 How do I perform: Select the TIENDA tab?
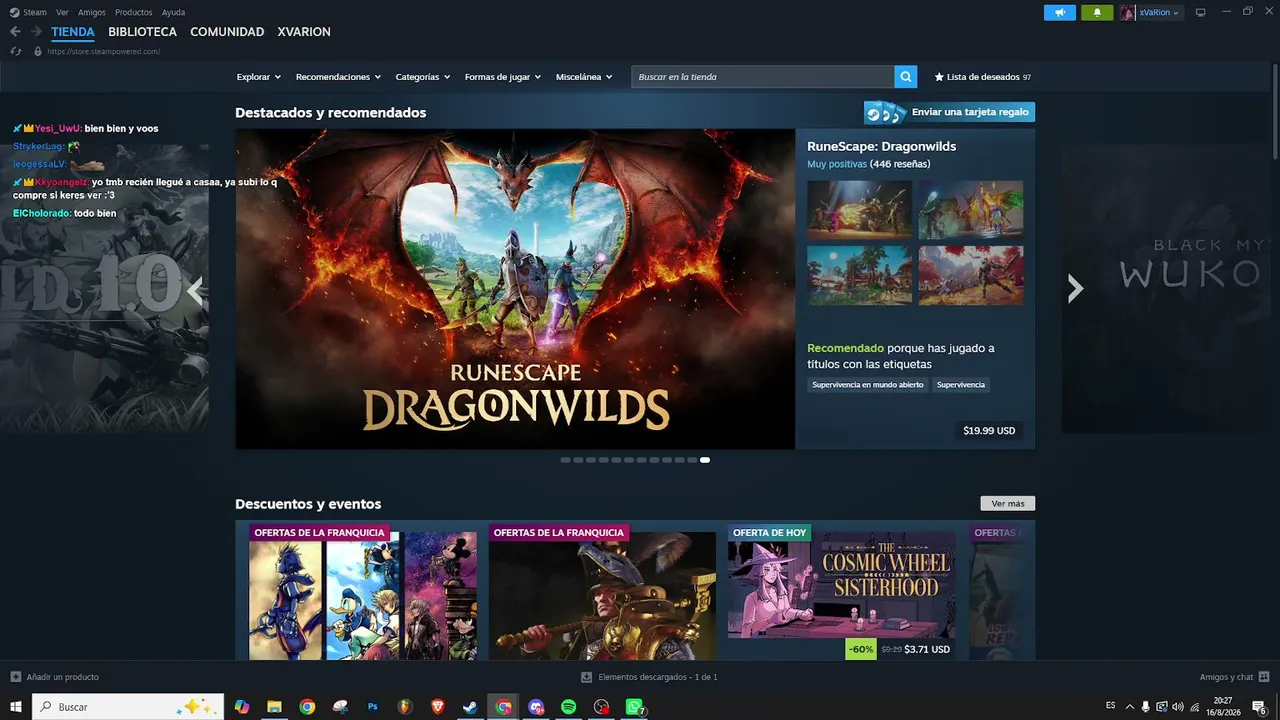pos(73,32)
